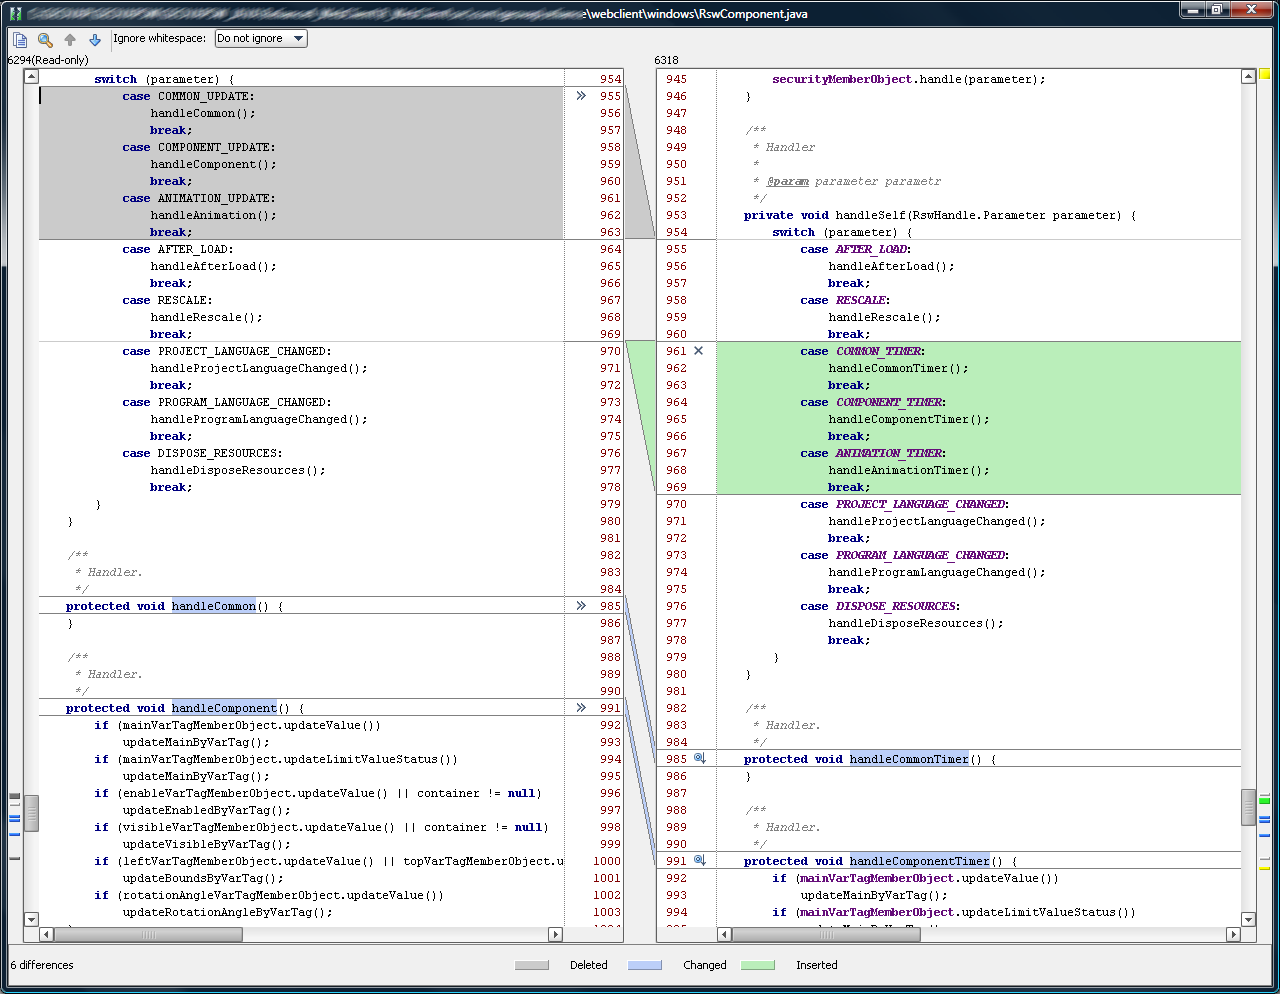Click the '6318' revision label
The height and width of the screenshot is (994, 1280).
coord(666,60)
